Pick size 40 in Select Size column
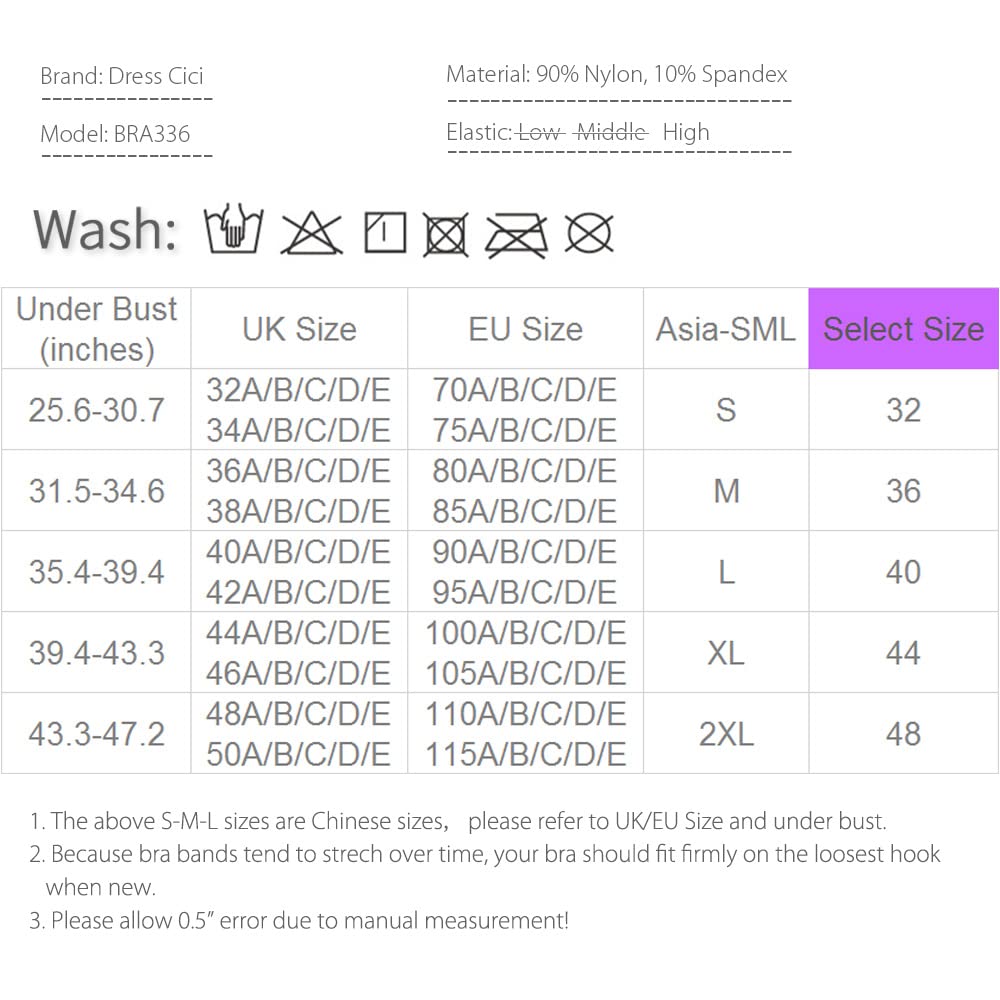Image resolution: width=1000 pixels, height=1000 pixels. click(x=903, y=572)
